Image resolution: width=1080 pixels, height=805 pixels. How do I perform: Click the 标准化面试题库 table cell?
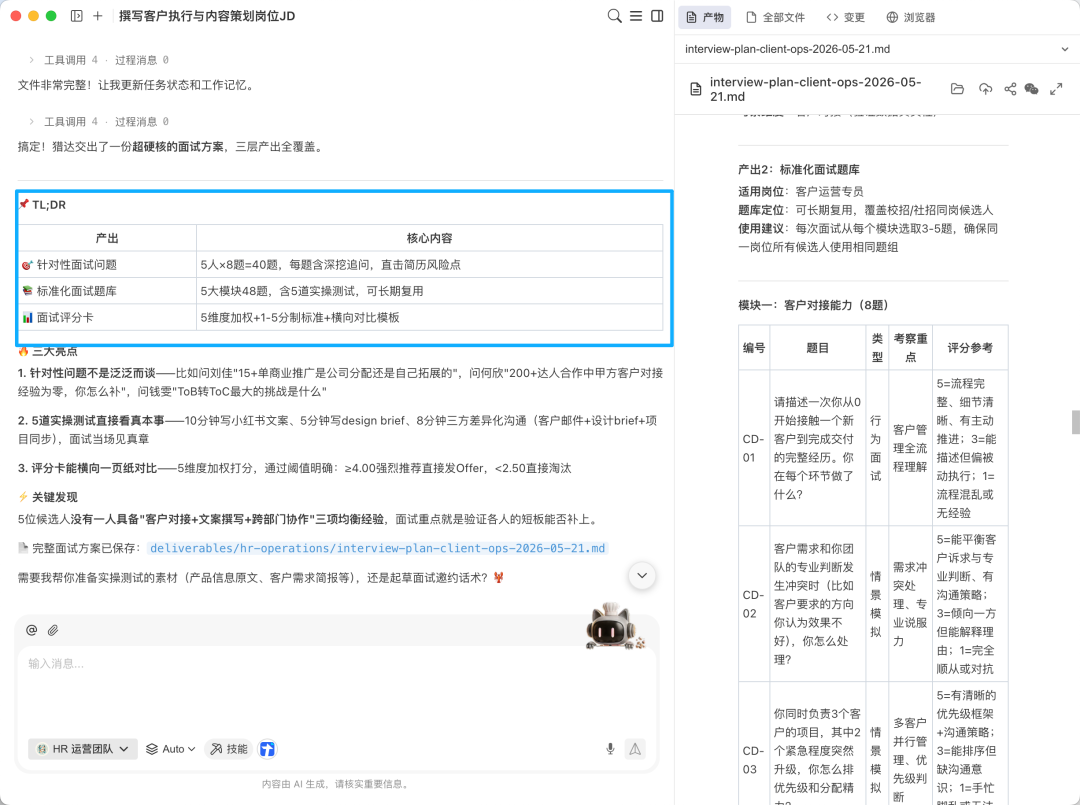click(x=107, y=291)
